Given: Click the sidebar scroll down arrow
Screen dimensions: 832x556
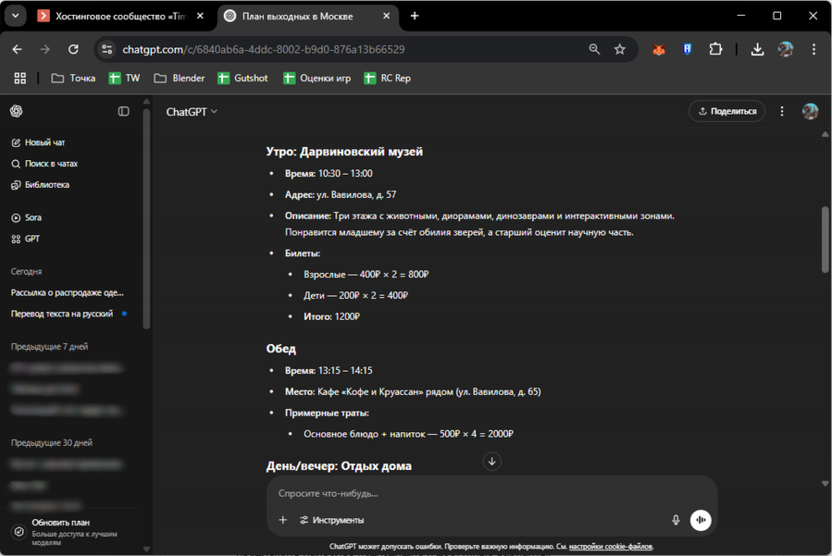Looking at the screenshot, I should tap(146, 549).
